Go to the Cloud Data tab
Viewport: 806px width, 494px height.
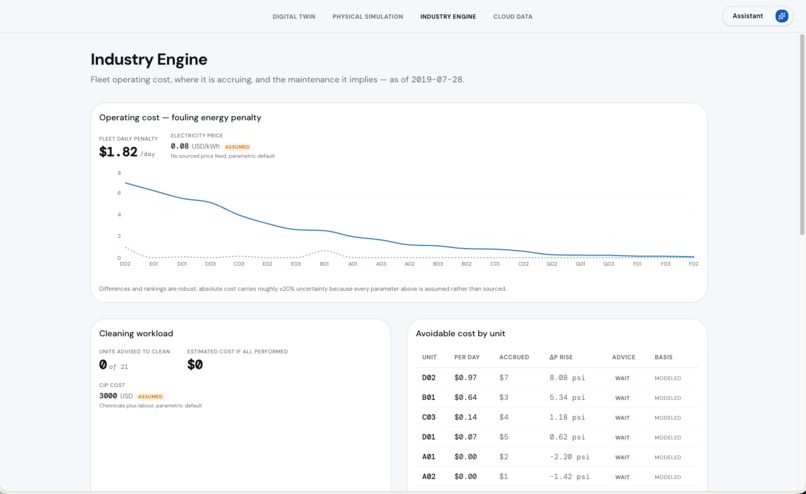coord(513,16)
